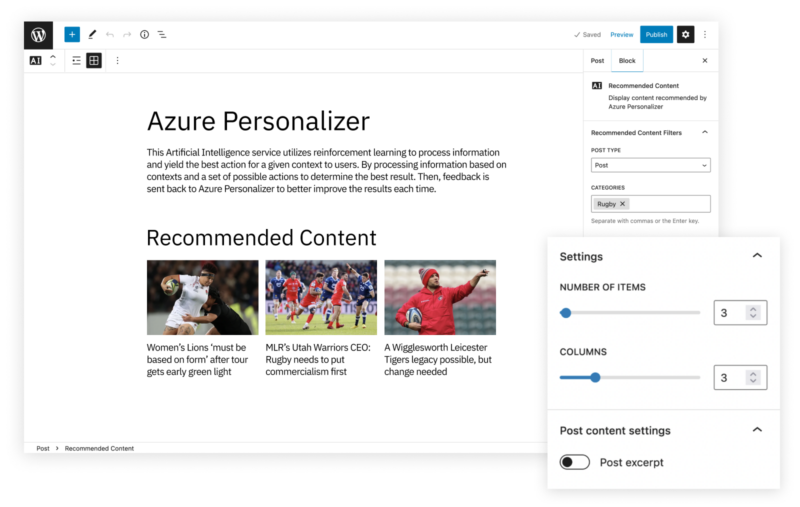Image resolution: width=800 pixels, height=507 pixels.
Task: Collapse the Recommended Content Filters section
Action: (x=705, y=133)
